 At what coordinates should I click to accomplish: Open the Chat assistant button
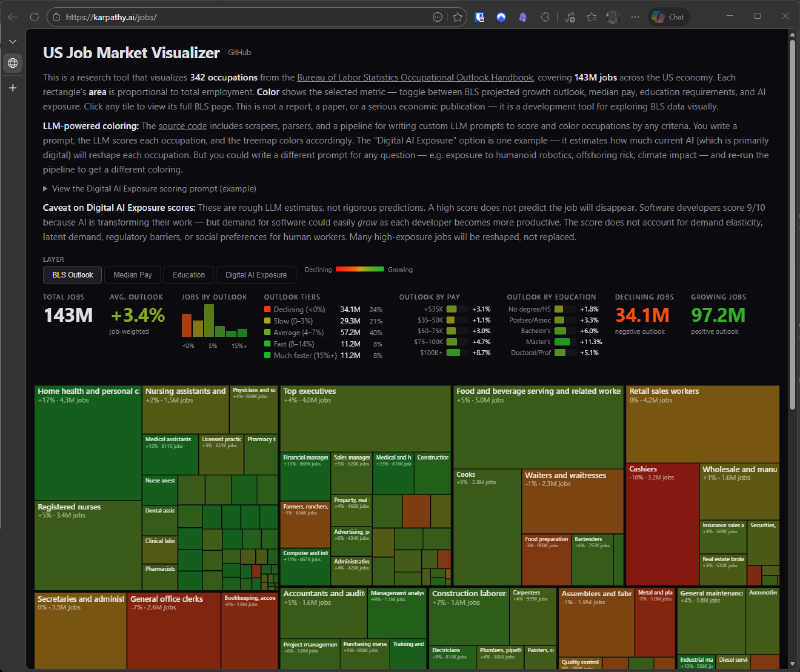tap(668, 17)
